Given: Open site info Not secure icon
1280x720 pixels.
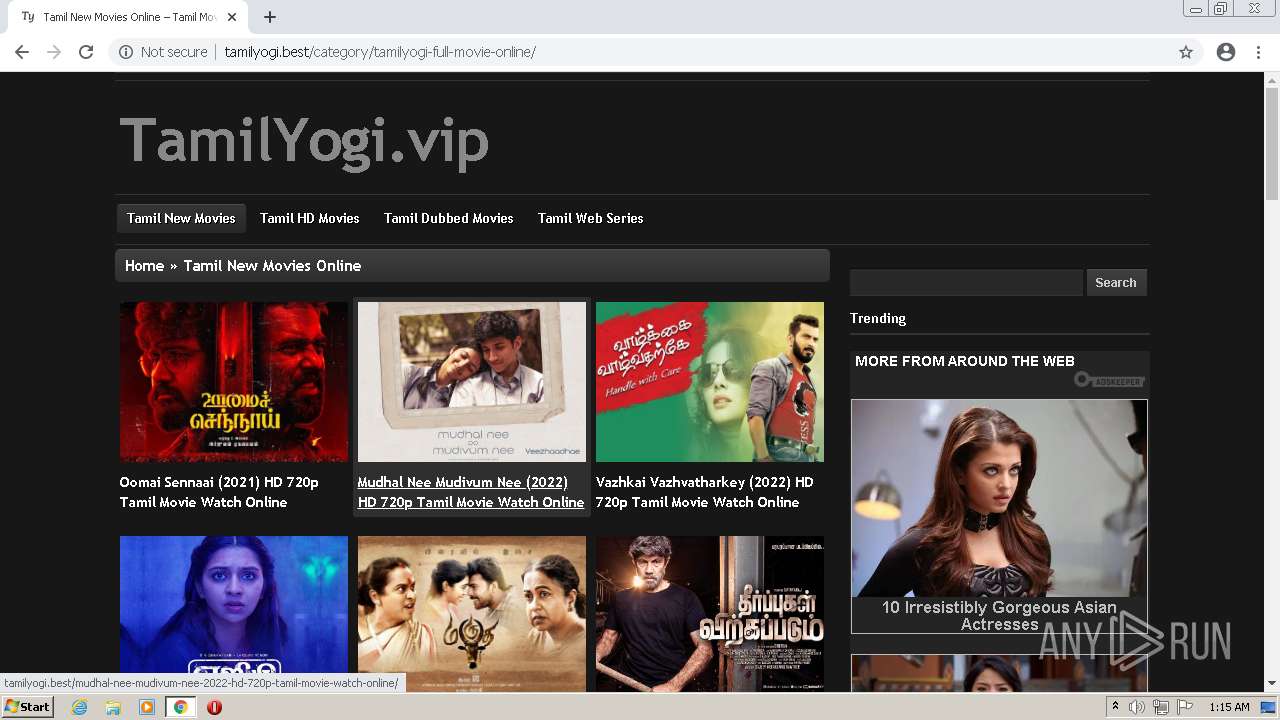Looking at the screenshot, I should click(126, 52).
